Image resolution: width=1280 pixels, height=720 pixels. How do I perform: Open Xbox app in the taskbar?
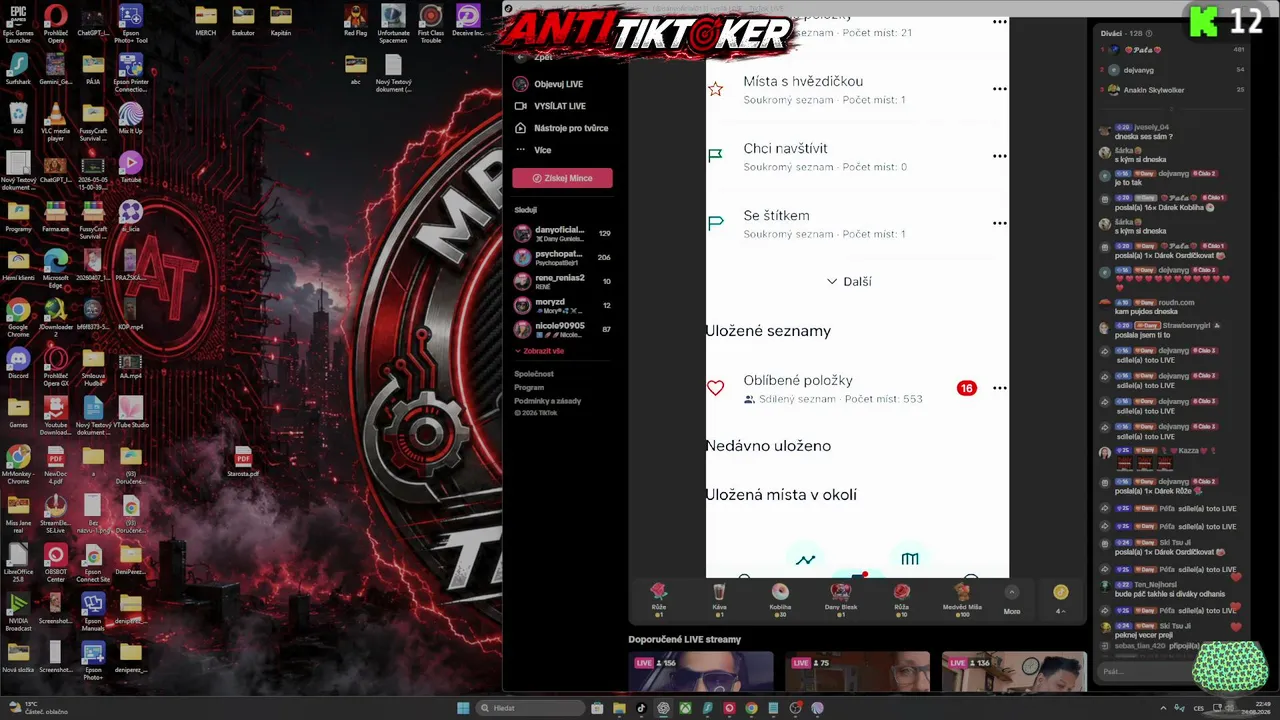[686, 708]
